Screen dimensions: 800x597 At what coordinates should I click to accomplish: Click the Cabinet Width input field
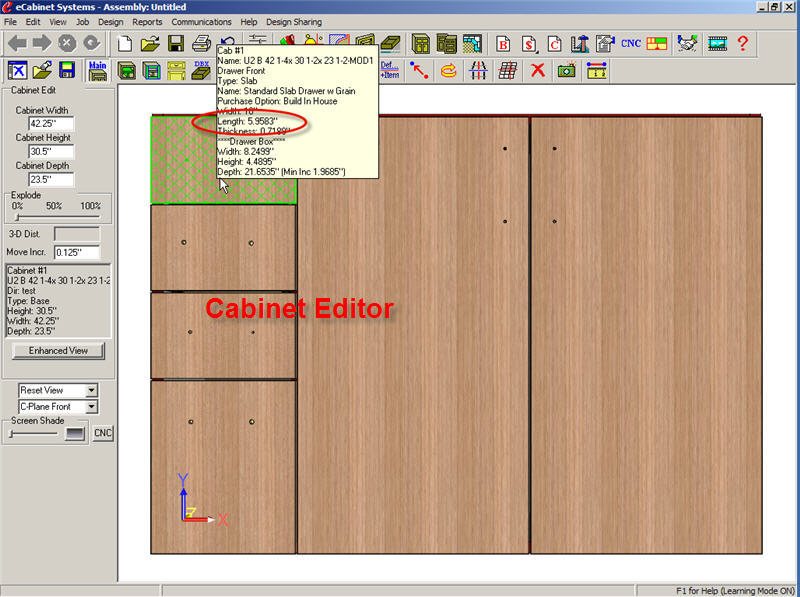[51, 123]
